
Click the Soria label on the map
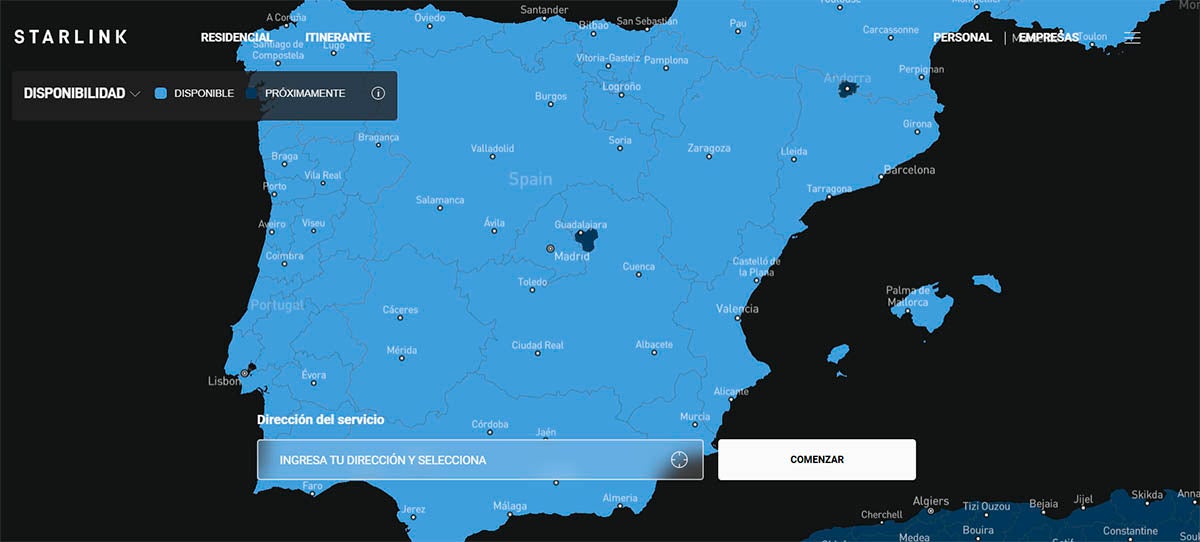click(620, 141)
